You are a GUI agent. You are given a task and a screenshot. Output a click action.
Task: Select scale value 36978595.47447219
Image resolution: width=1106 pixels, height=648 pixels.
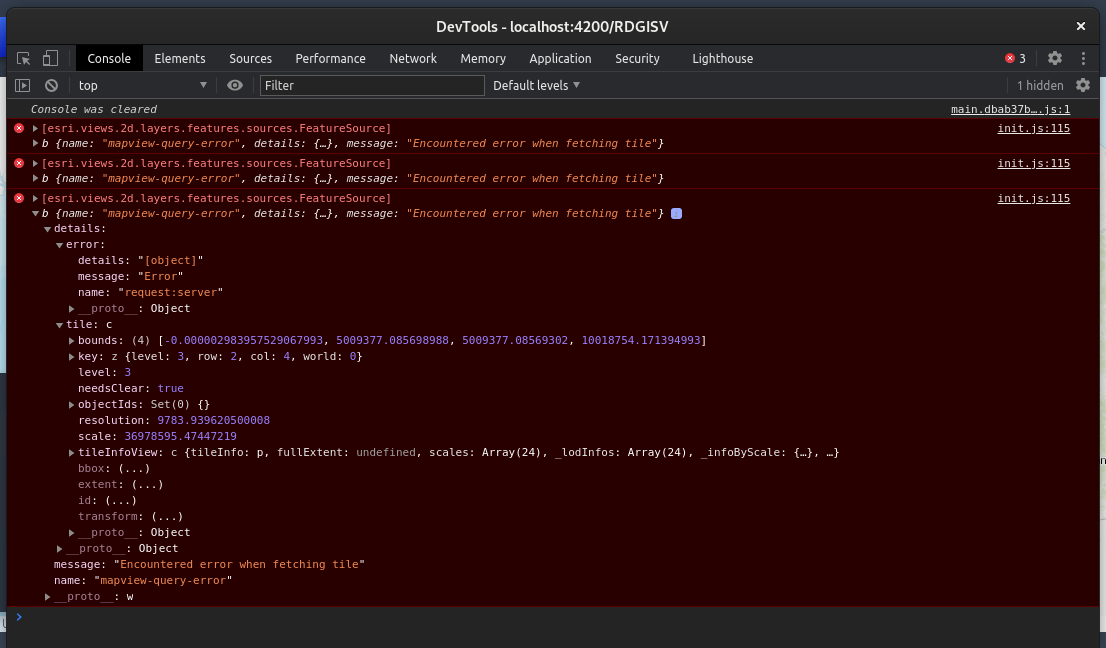tap(181, 437)
